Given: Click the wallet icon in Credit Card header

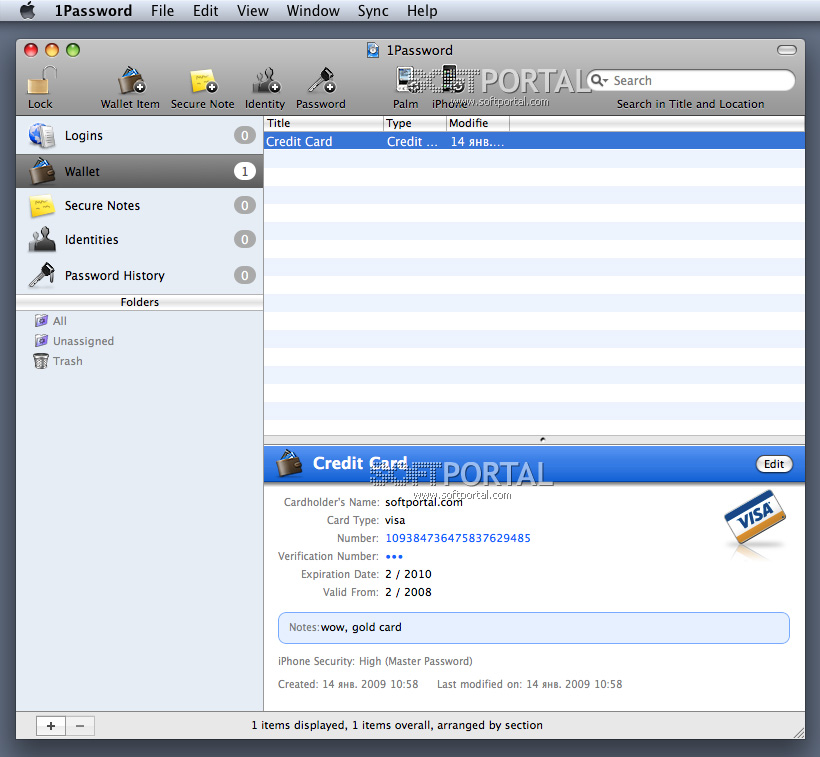Looking at the screenshot, I should (x=289, y=463).
